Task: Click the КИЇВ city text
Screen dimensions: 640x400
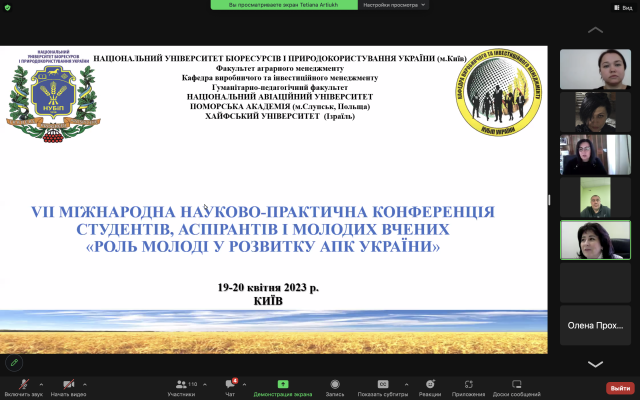Action: [268, 301]
